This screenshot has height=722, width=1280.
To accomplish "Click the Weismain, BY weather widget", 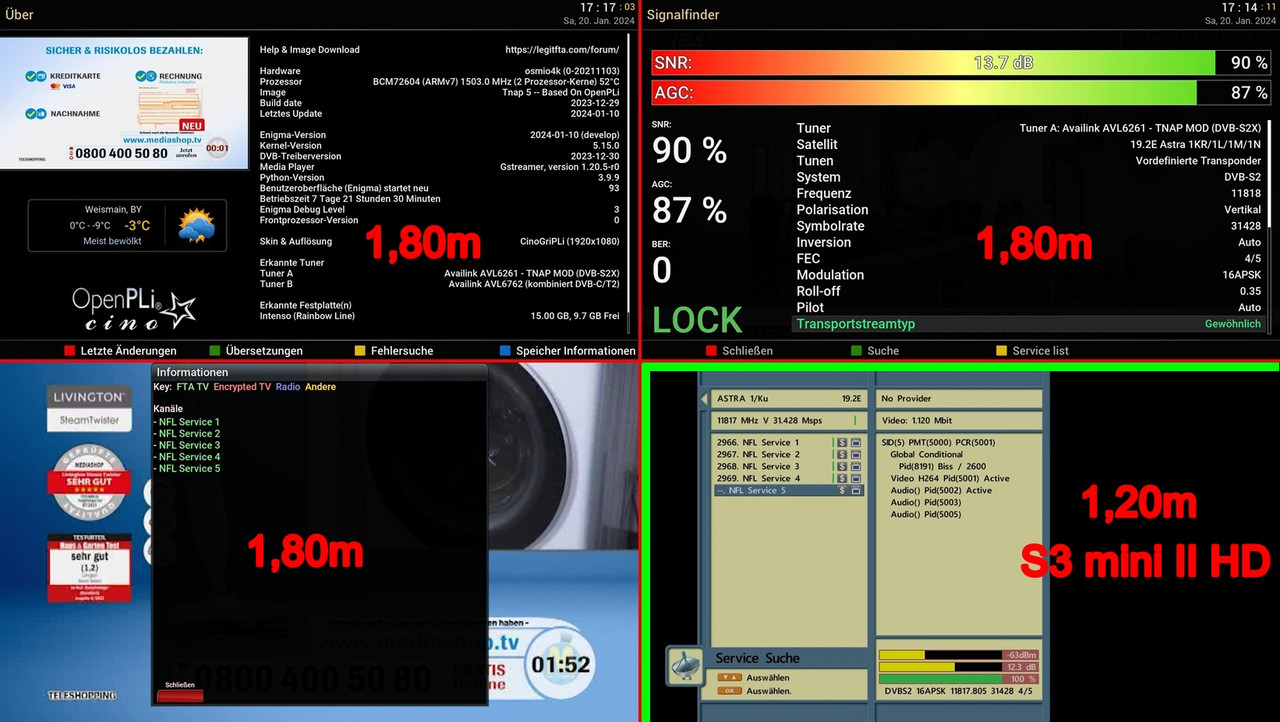I will tap(127, 226).
